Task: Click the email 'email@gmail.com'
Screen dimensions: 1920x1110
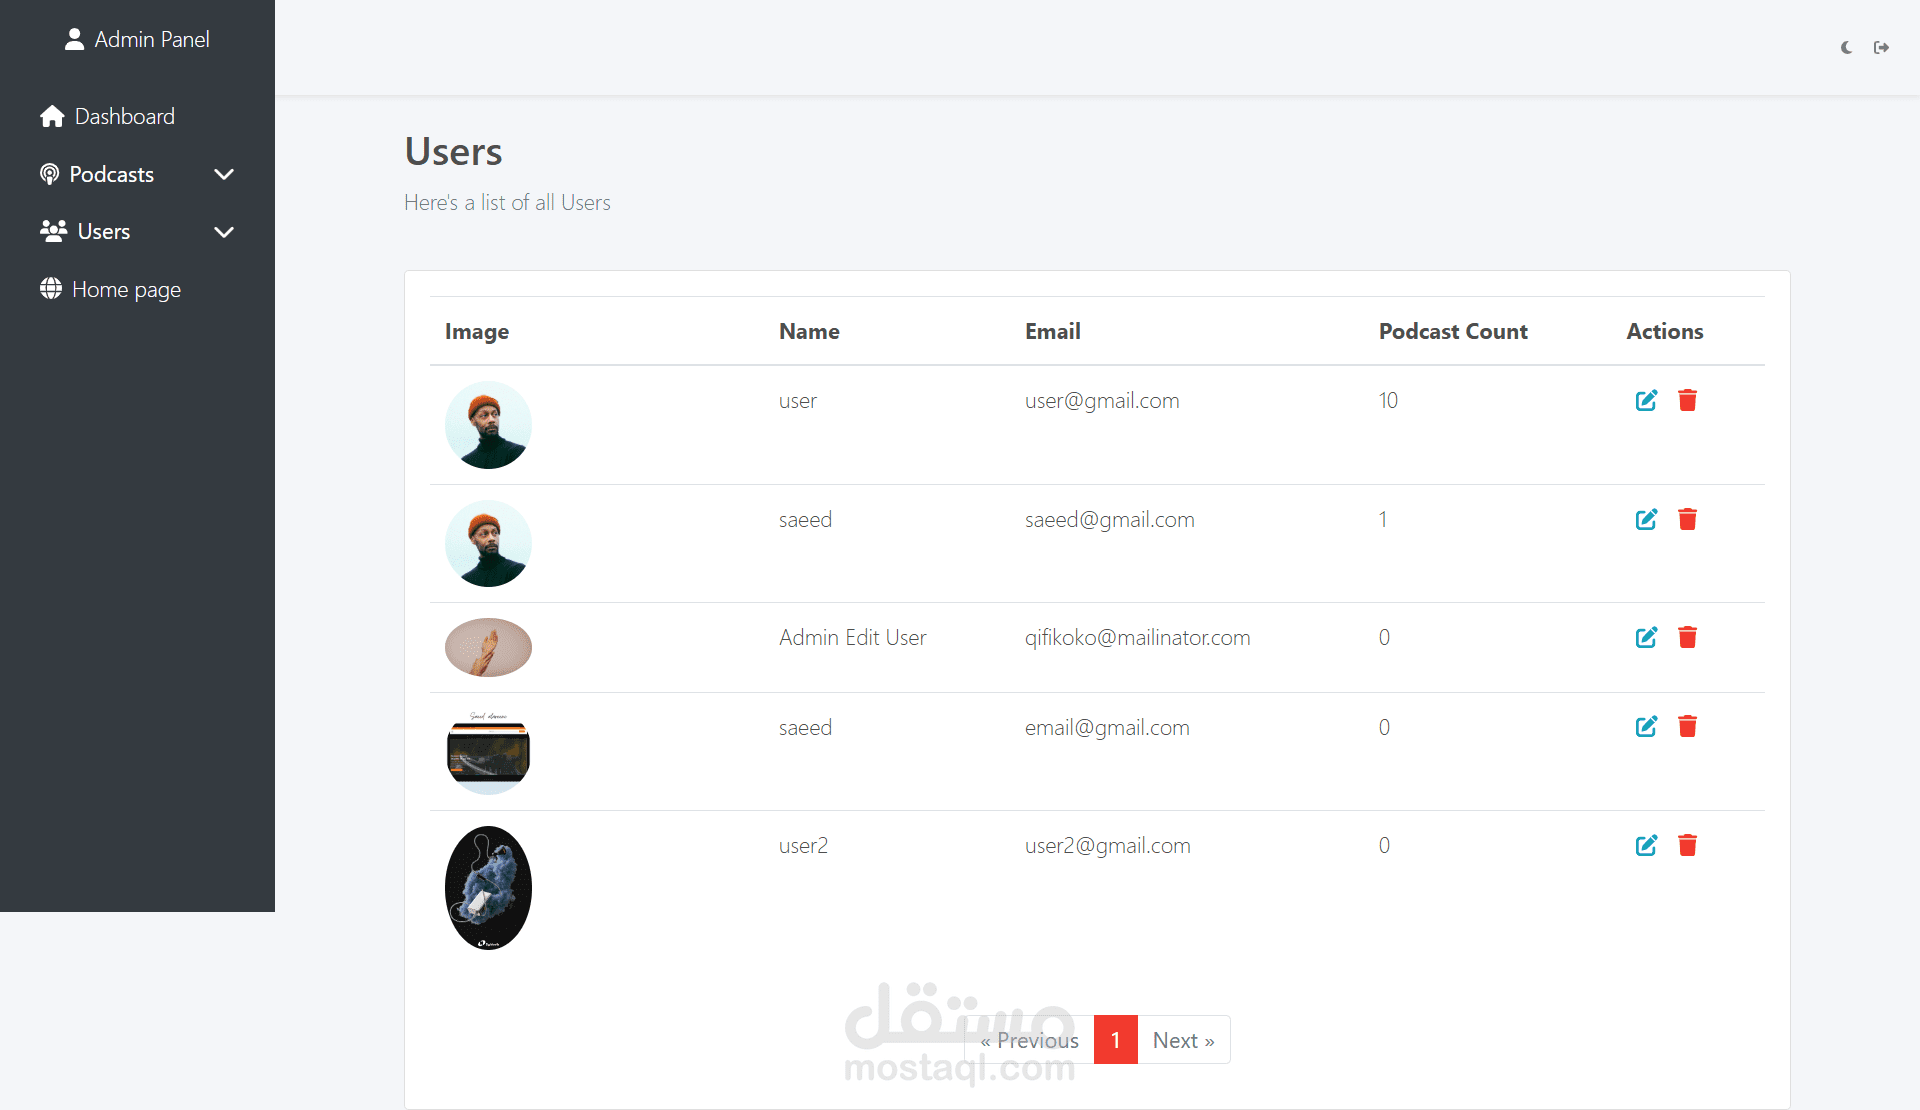Action: click(x=1107, y=727)
